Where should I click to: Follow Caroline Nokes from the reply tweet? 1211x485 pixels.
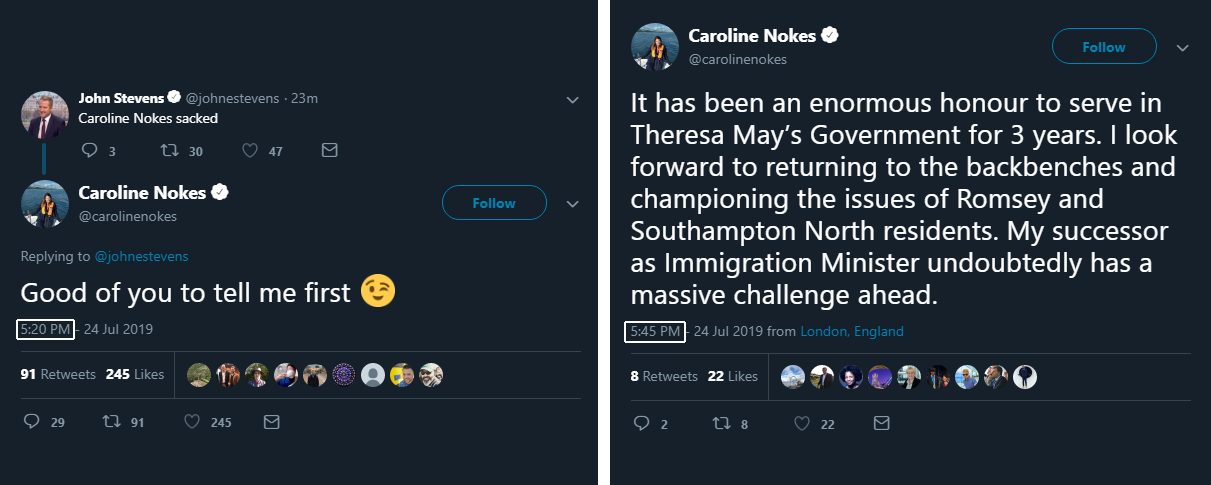494,203
